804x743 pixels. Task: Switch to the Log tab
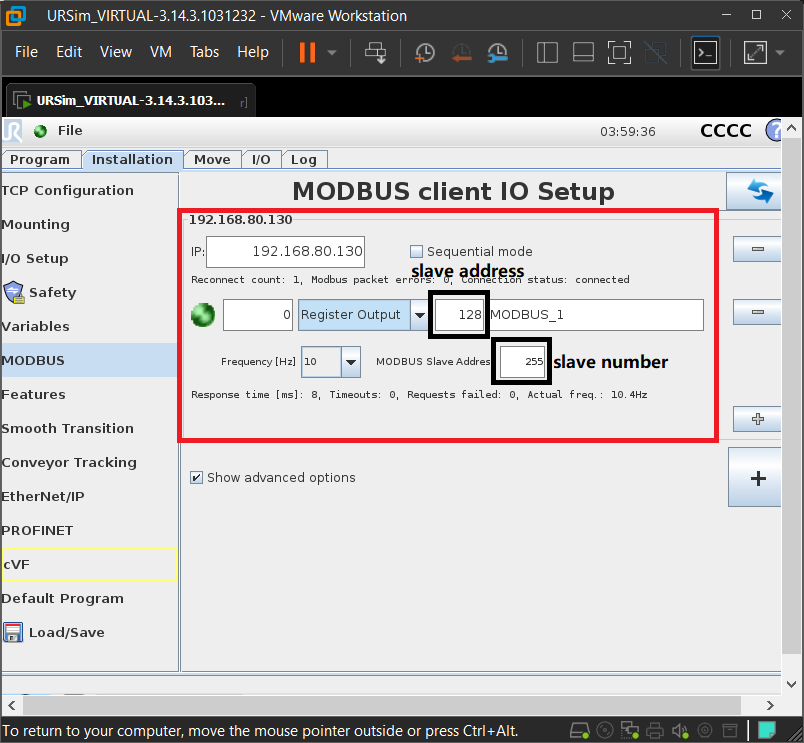(304, 159)
